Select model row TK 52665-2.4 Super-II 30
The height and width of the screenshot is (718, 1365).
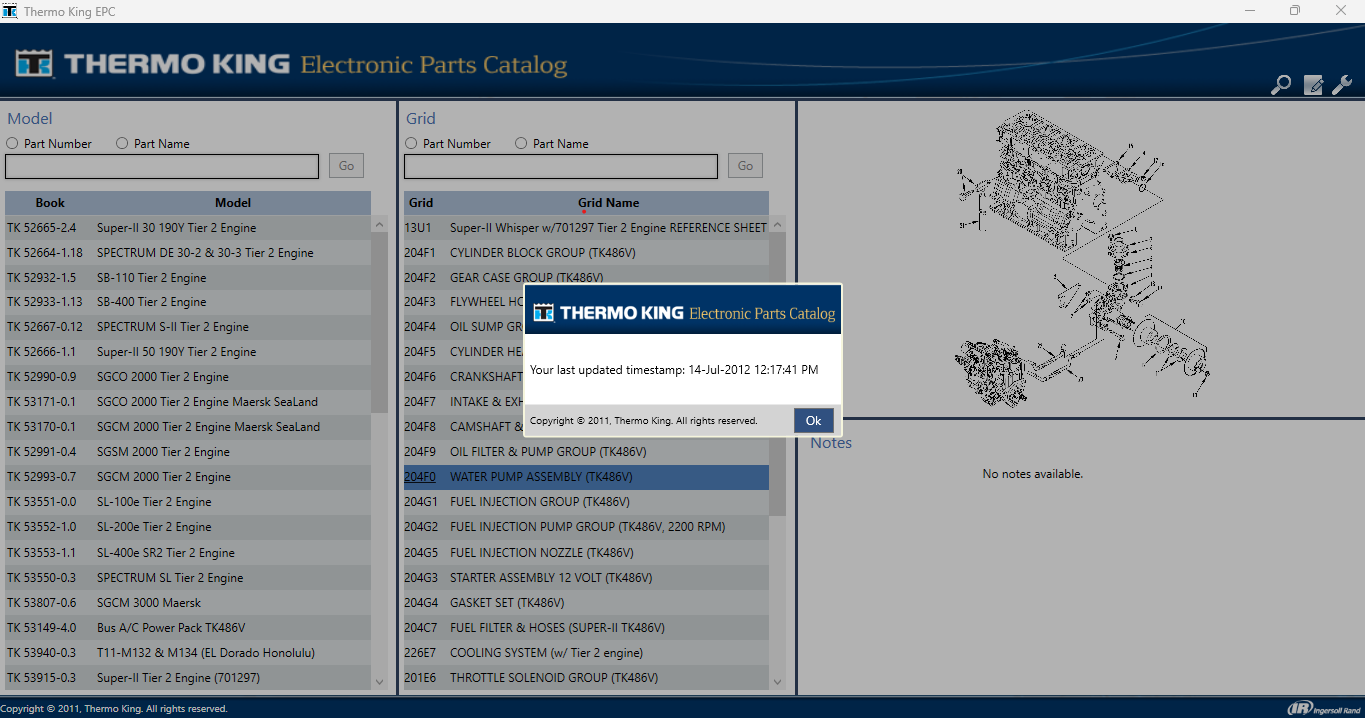coord(188,228)
